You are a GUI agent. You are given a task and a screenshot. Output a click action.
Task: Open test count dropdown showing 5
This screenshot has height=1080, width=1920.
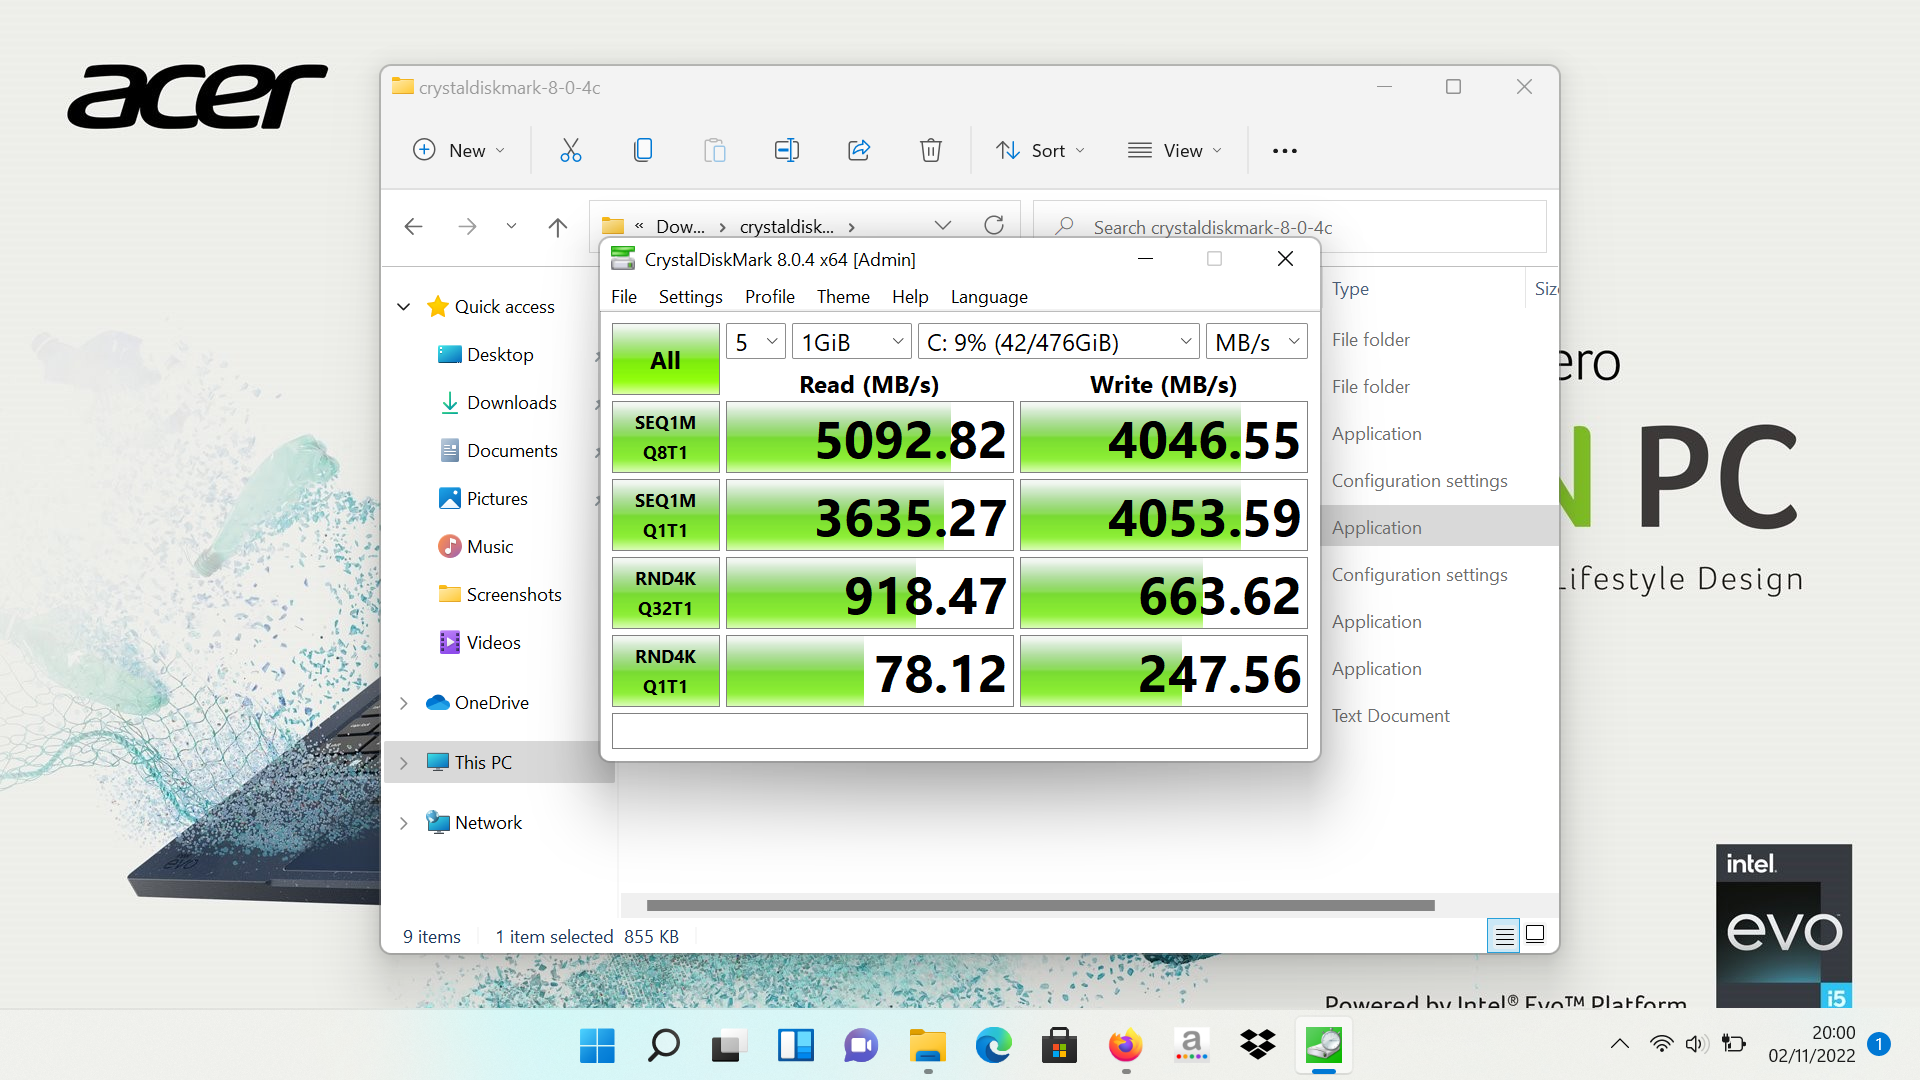click(x=755, y=342)
